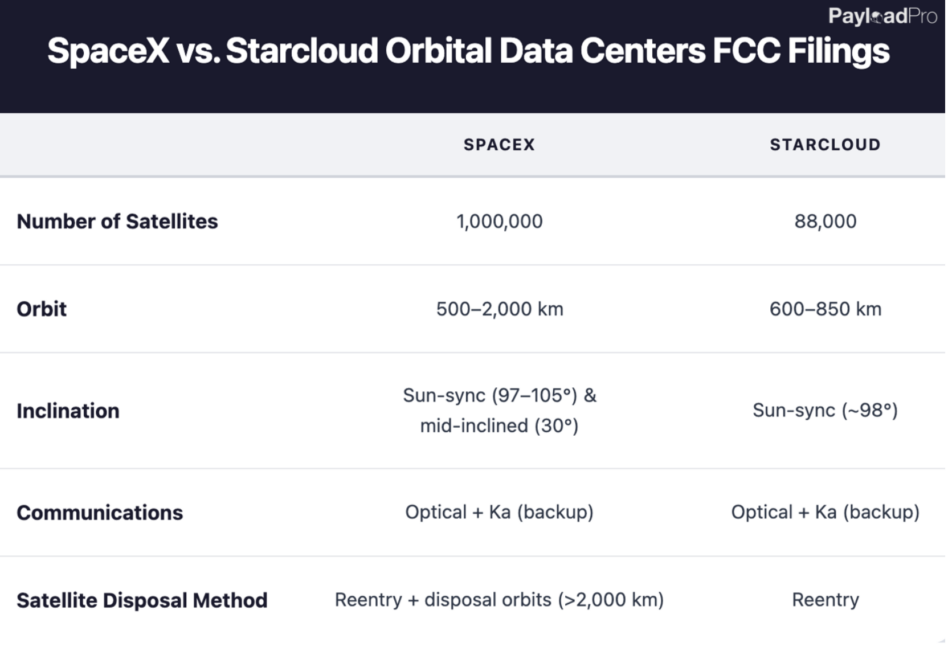The image size is (948, 647).
Task: Click Starcloud's 88,000 satellites value
Action: pos(825,221)
